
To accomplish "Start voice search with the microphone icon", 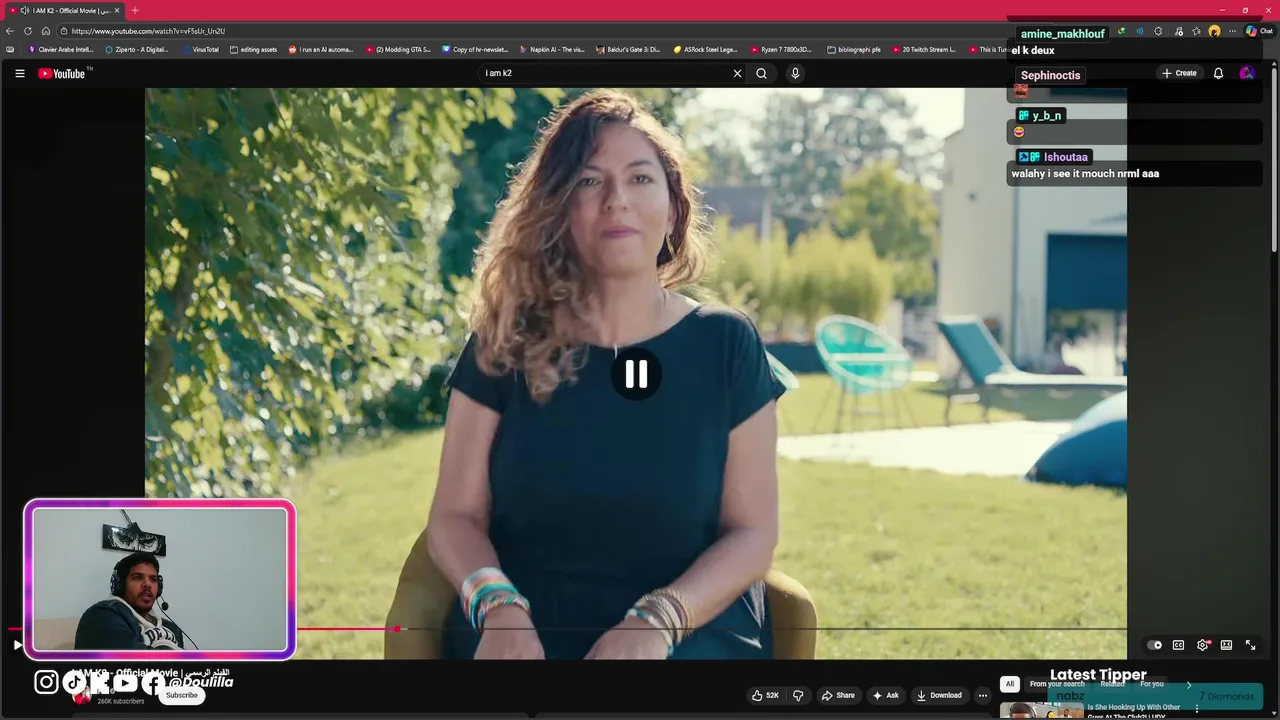I will [x=795, y=73].
